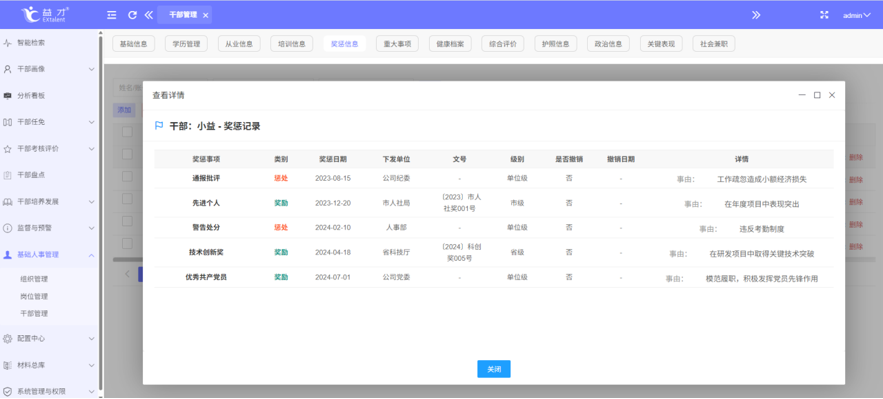This screenshot has height=399, width=883.
Task: Click the 系统管理与权限 shield icon
Action: [7, 391]
